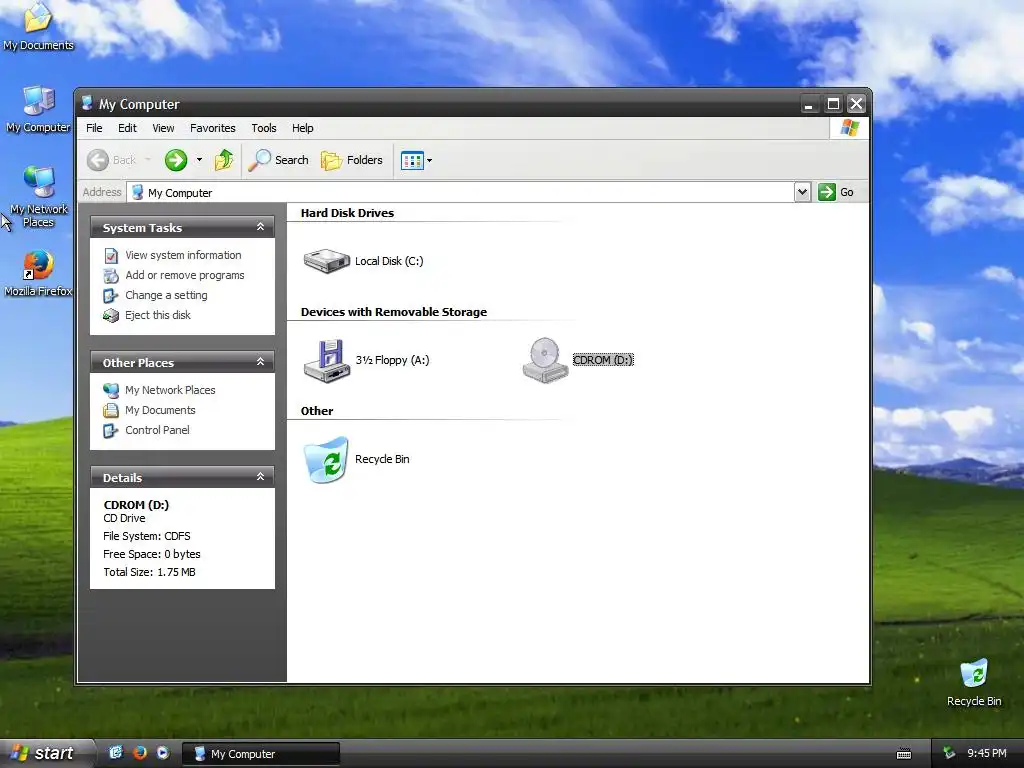
Task: Click the Show Desktop Quick Launch icon
Action: coord(116,753)
